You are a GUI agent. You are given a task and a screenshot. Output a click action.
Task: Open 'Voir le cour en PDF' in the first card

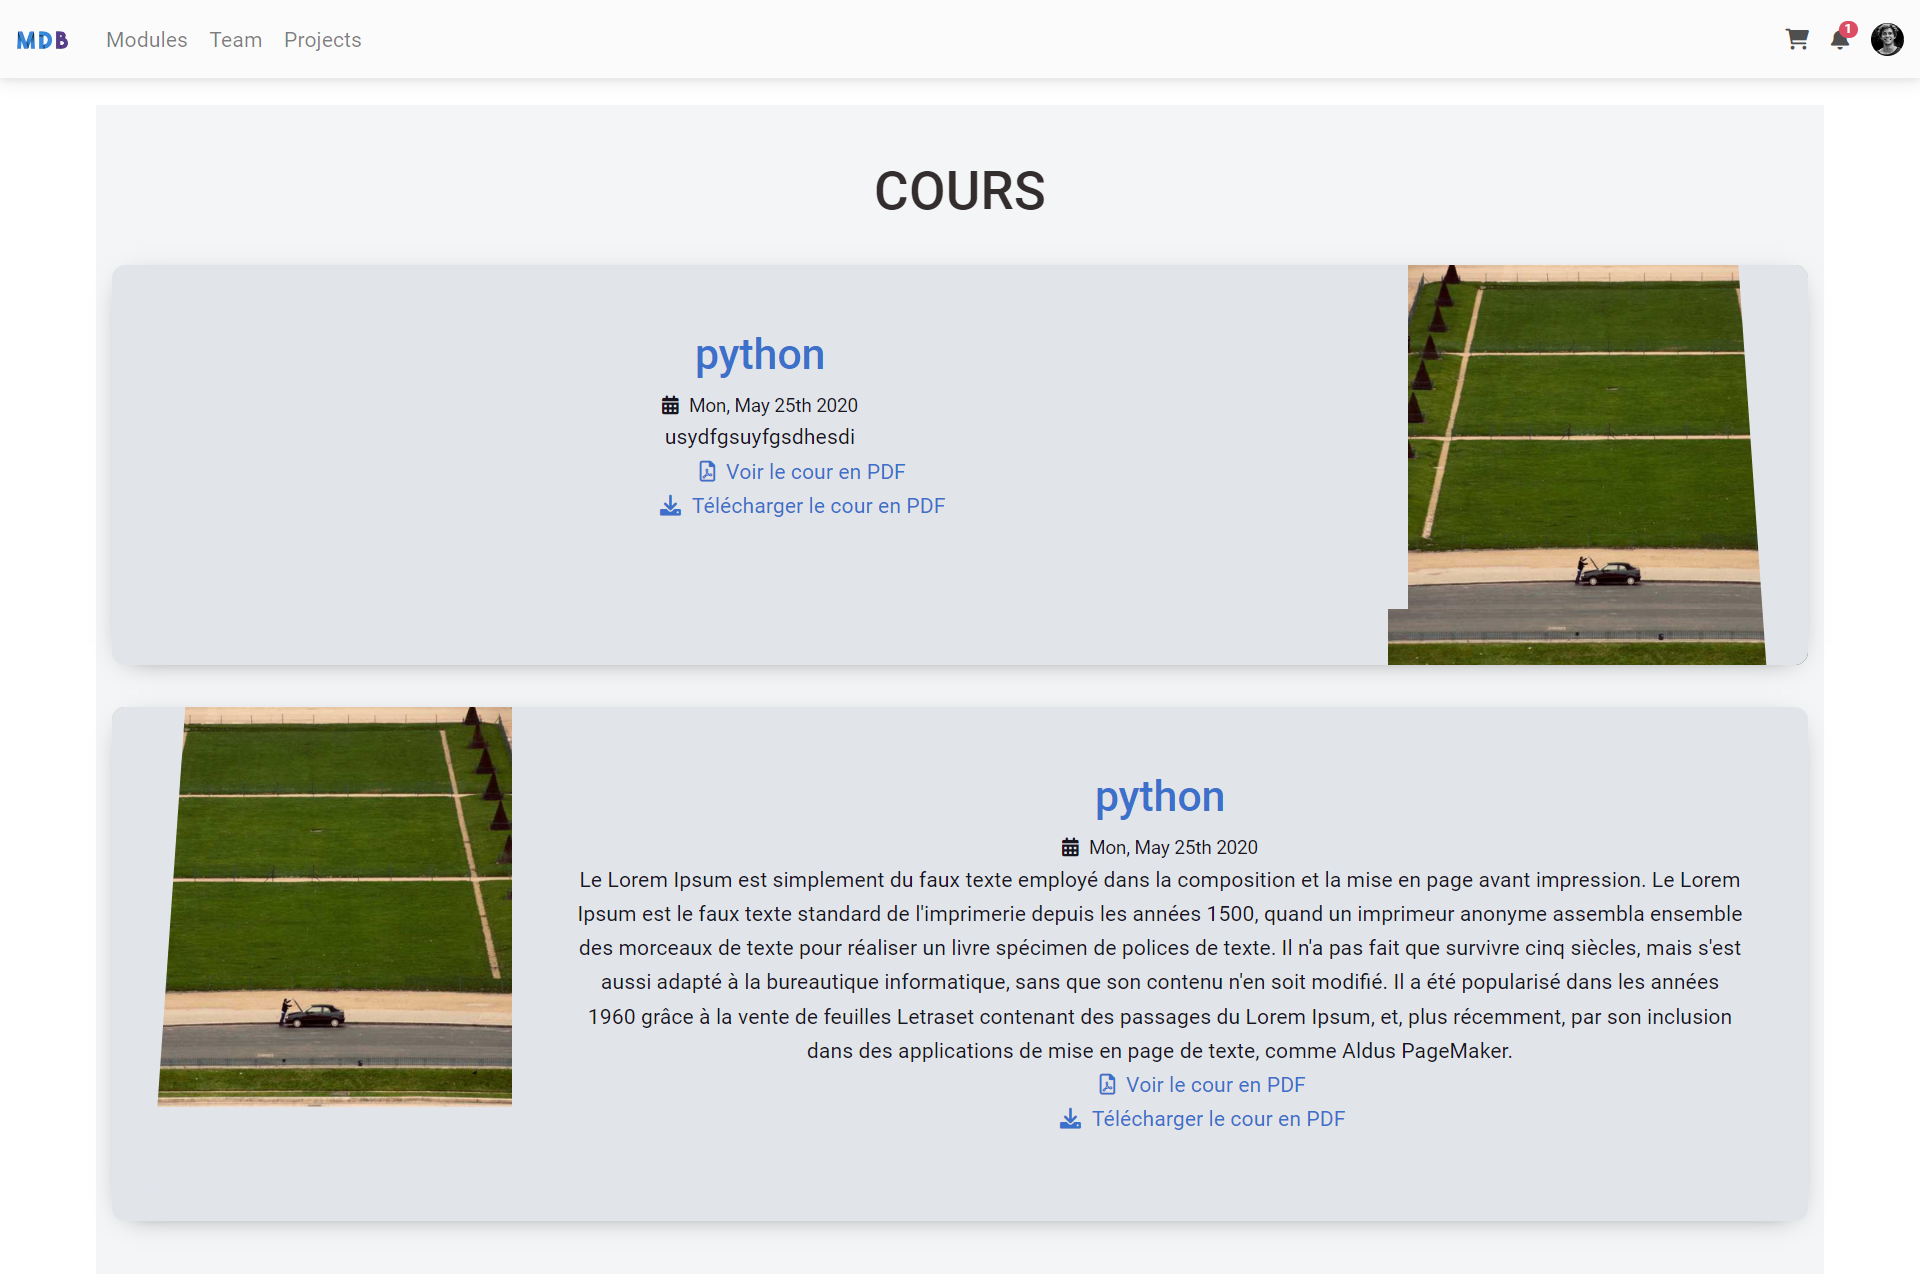815,471
